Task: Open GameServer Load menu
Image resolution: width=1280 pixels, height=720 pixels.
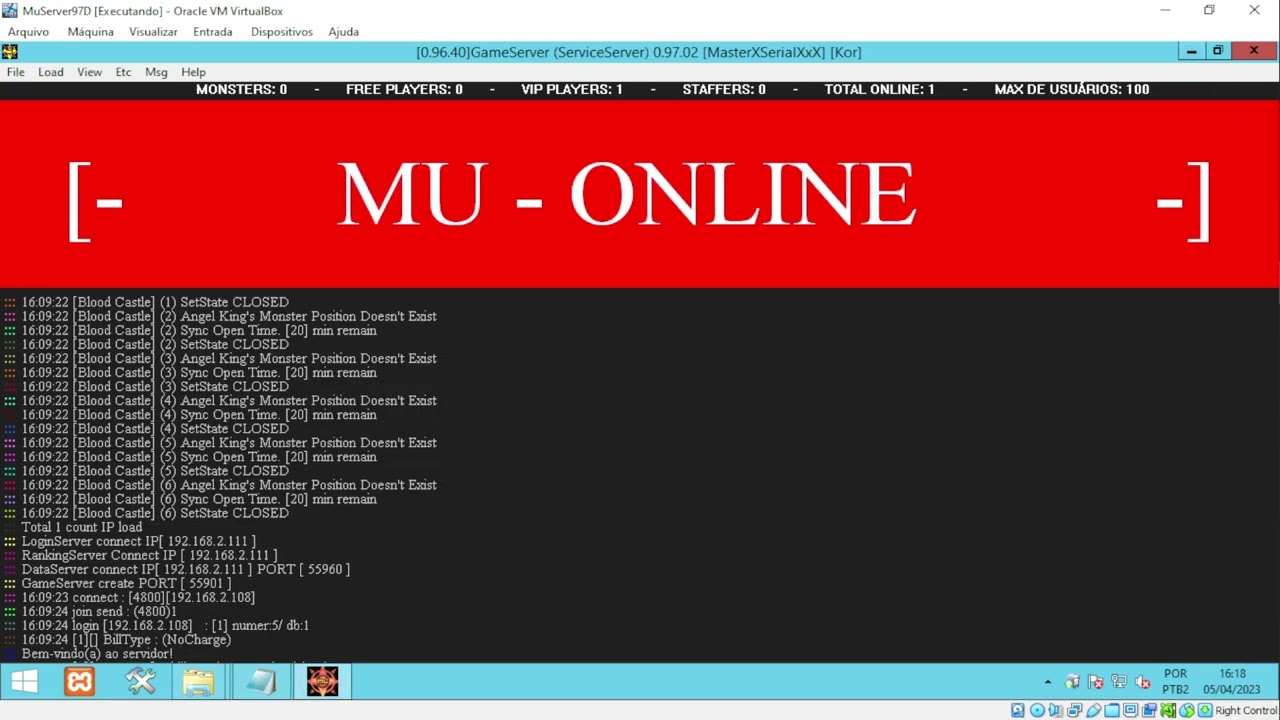Action: [x=51, y=72]
